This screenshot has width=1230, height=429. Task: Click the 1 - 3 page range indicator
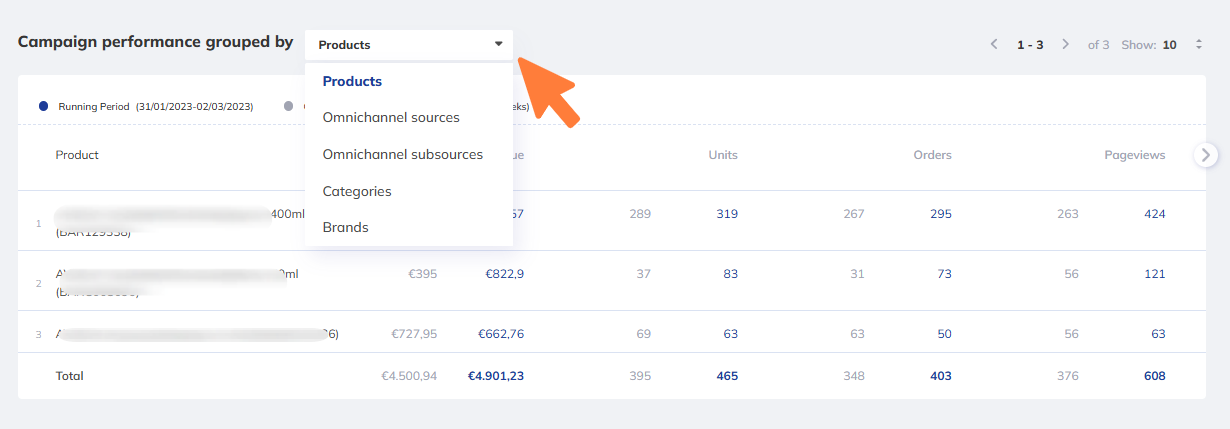(1030, 45)
